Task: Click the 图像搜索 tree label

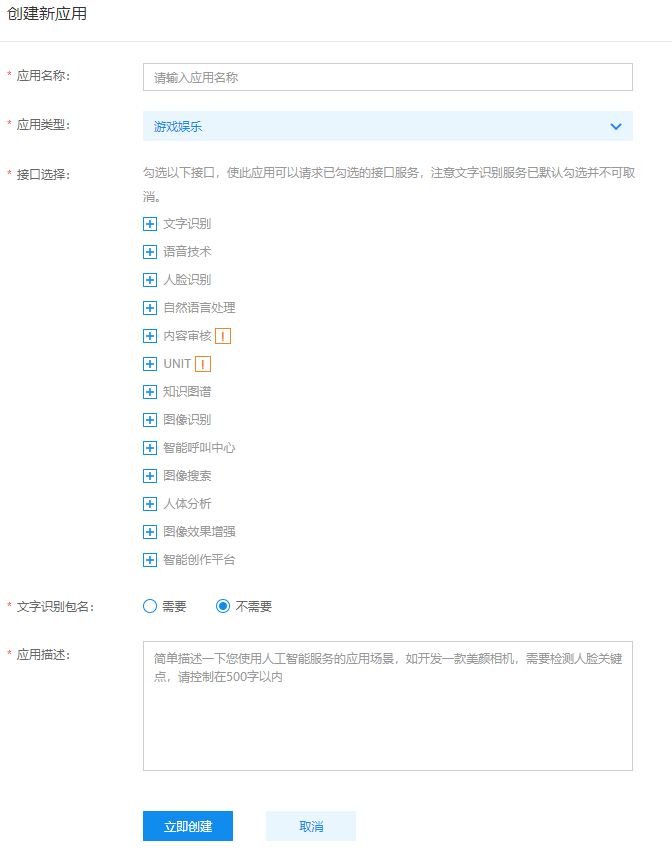Action: click(x=187, y=476)
